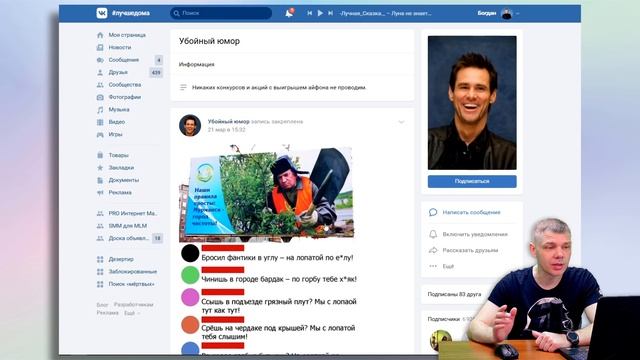640x360 pixels.
Task: Open the Сообщения menu item
Action: pos(124,60)
